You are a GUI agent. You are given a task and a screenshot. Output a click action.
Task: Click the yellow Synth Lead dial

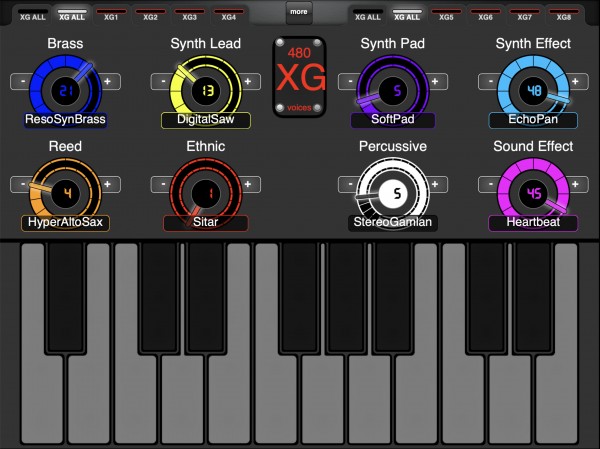pos(206,91)
